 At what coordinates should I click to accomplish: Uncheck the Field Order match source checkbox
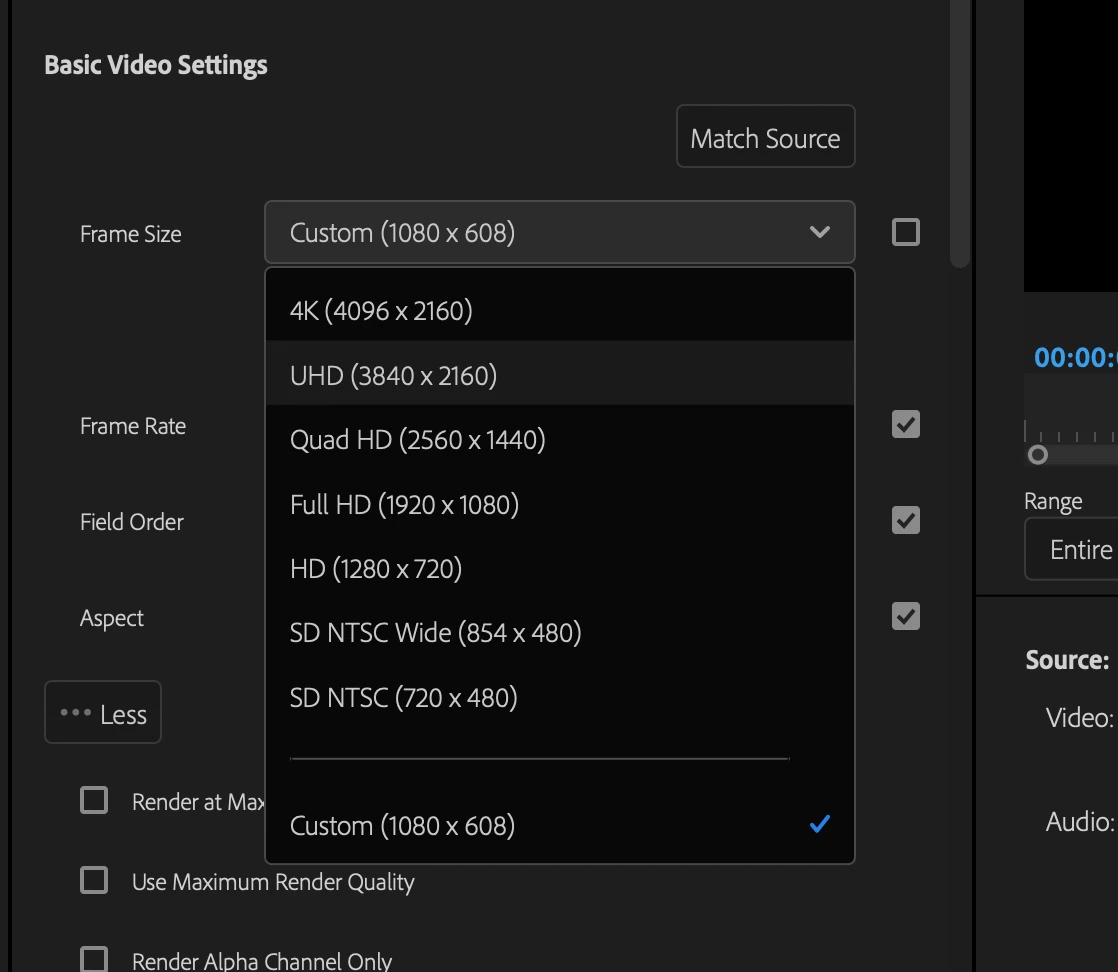[906, 521]
